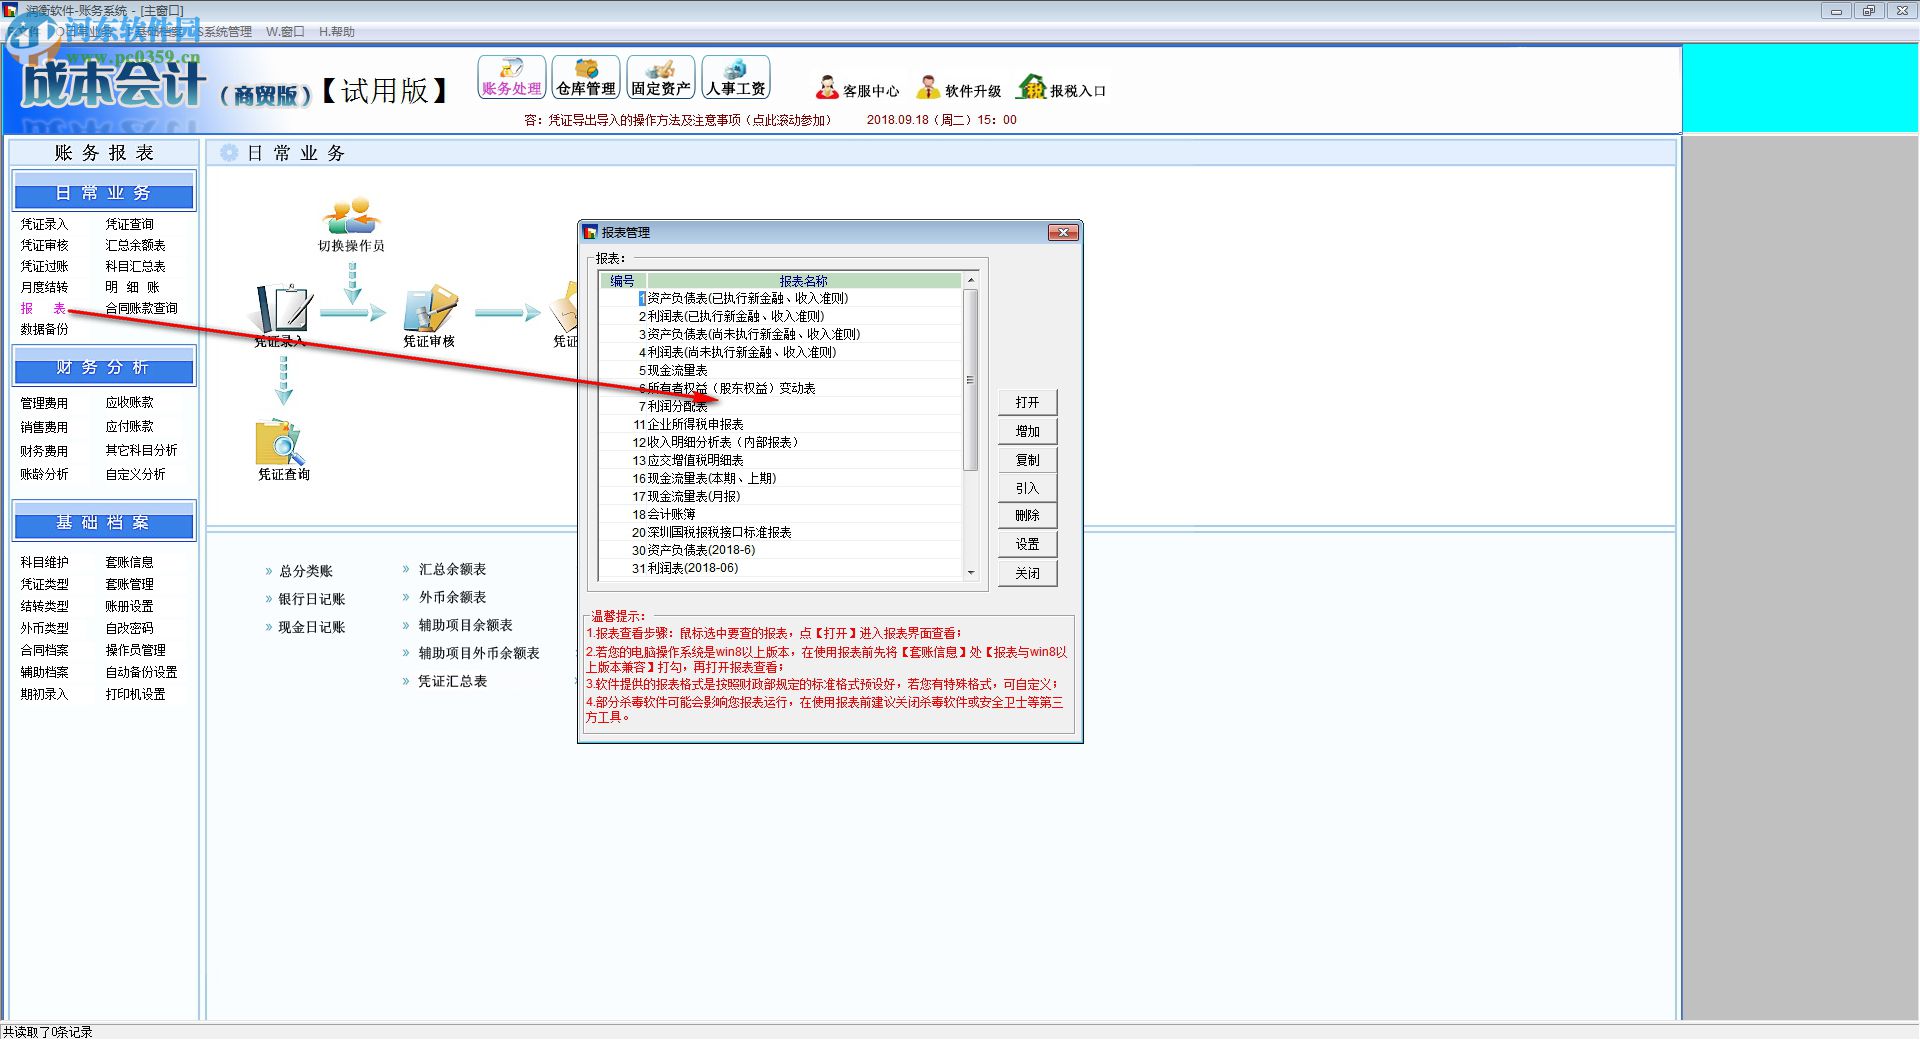Image resolution: width=1920 pixels, height=1040 pixels.
Task: Open the 仓库管理 module icon
Action: pos(586,78)
